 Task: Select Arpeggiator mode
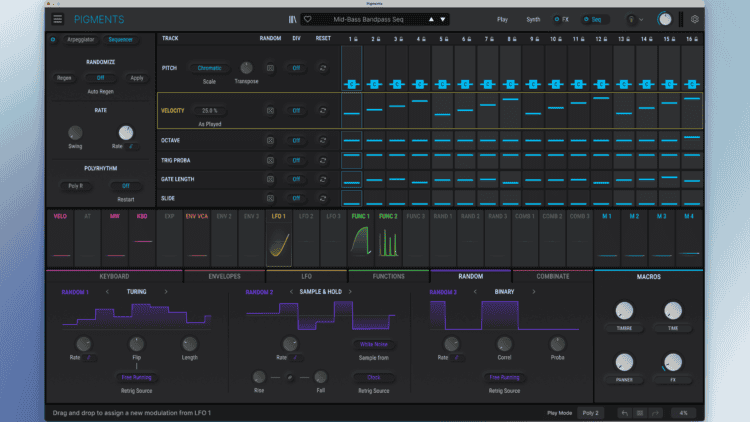tap(80, 39)
